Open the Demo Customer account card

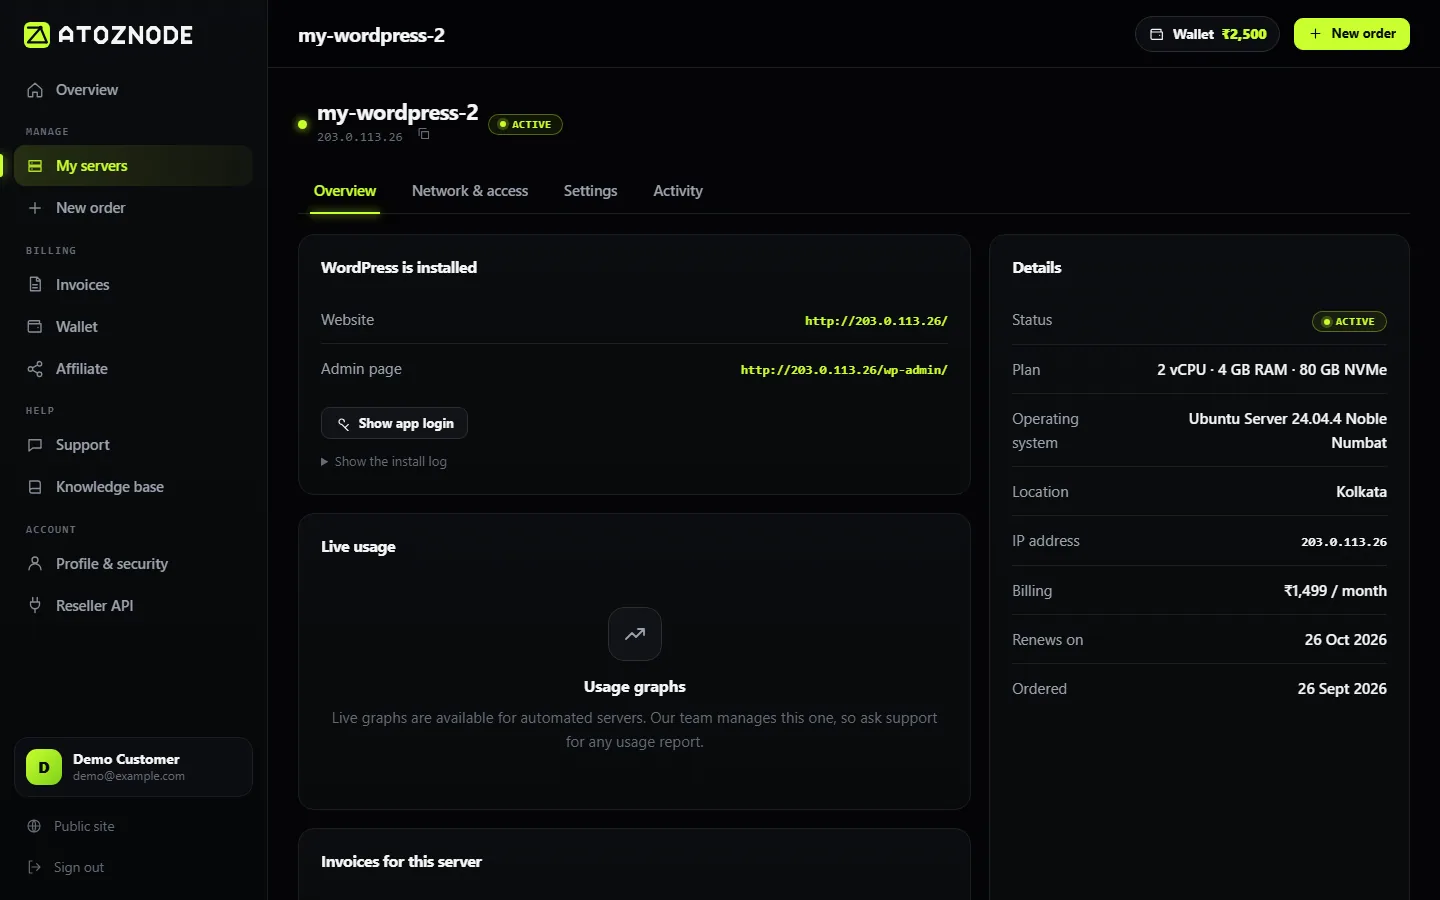(x=133, y=767)
